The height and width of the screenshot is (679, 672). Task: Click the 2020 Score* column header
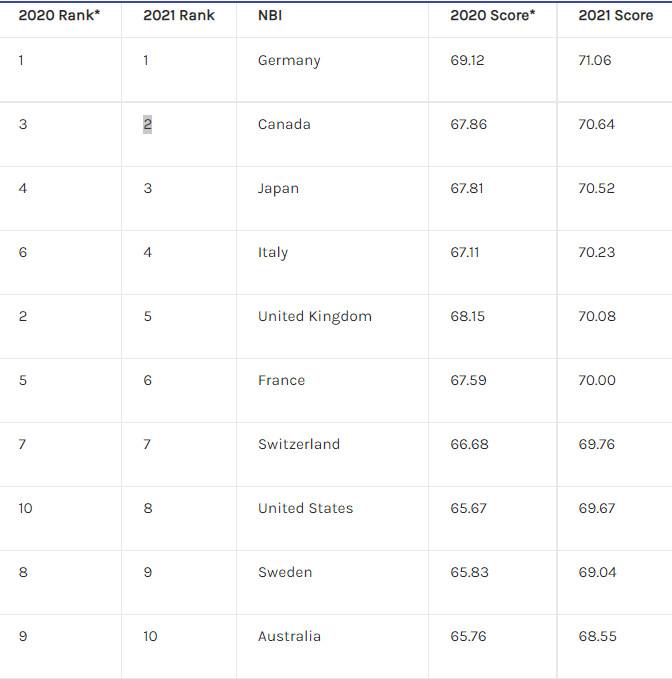[493, 15]
